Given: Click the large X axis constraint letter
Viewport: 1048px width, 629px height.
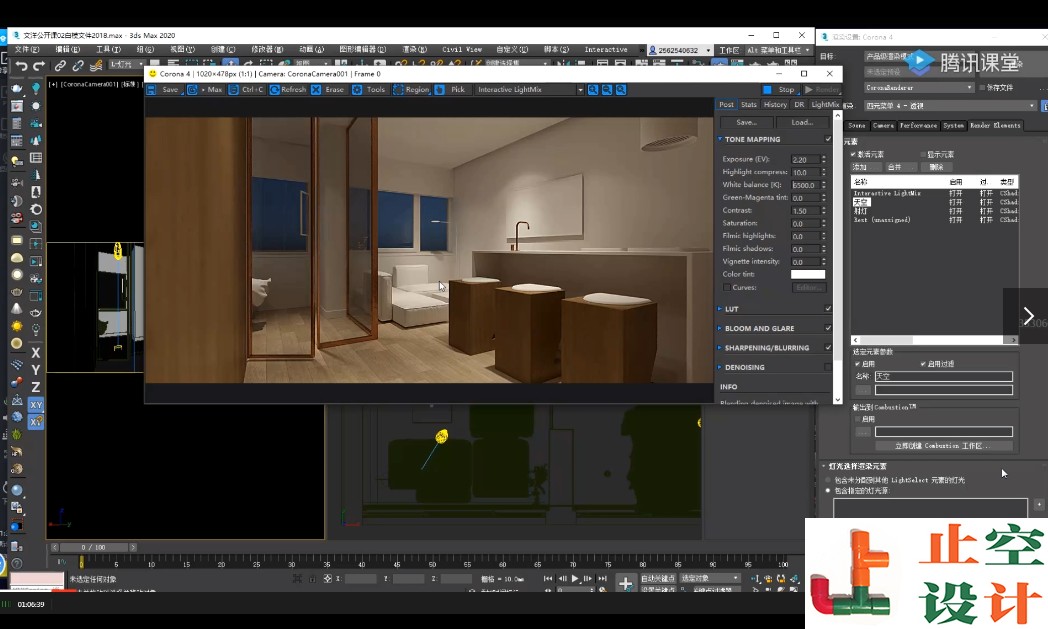Looking at the screenshot, I should click(36, 352).
